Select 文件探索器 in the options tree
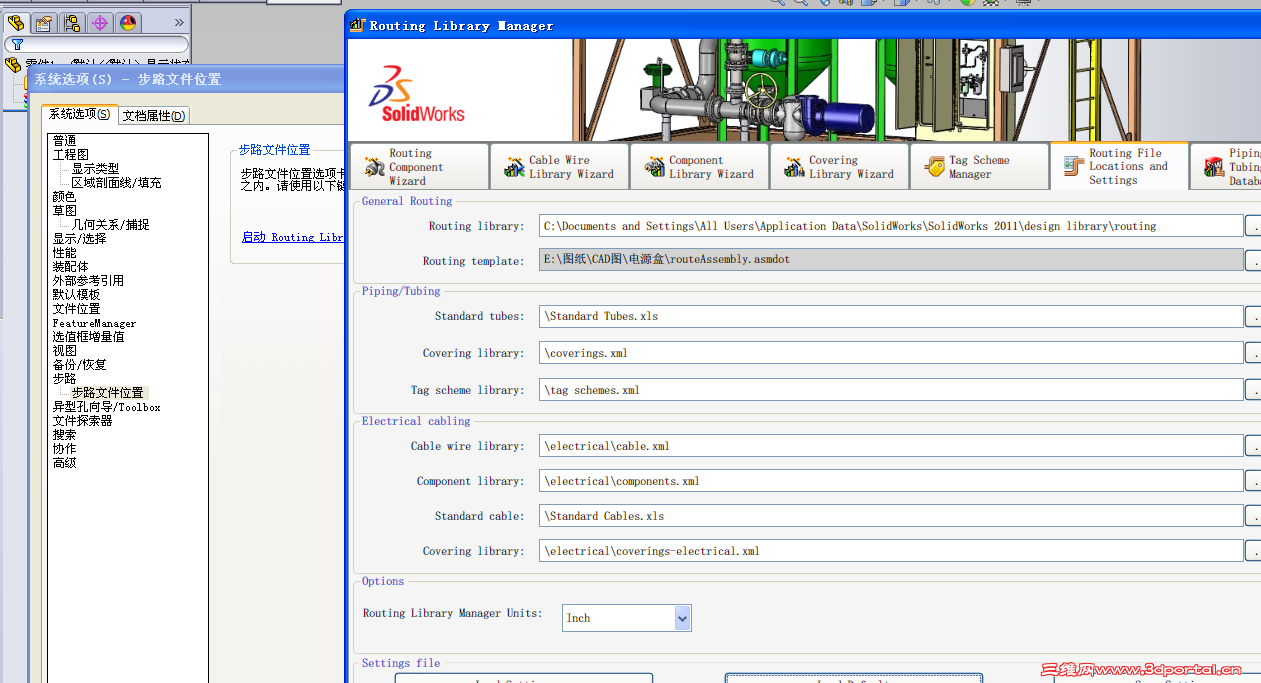This screenshot has height=683, width=1261. point(82,421)
